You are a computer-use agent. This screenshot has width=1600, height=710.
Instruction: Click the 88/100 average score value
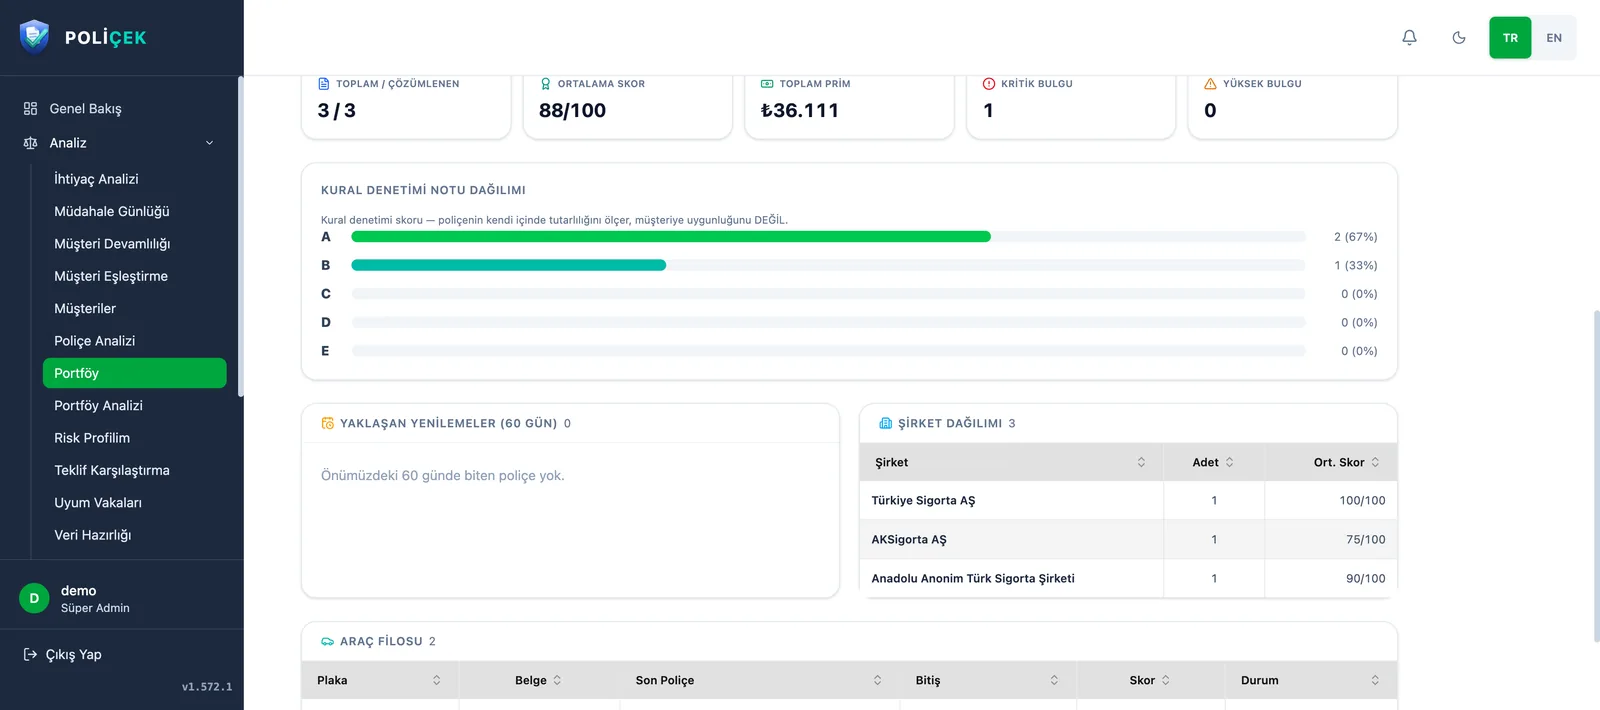[x=572, y=110]
